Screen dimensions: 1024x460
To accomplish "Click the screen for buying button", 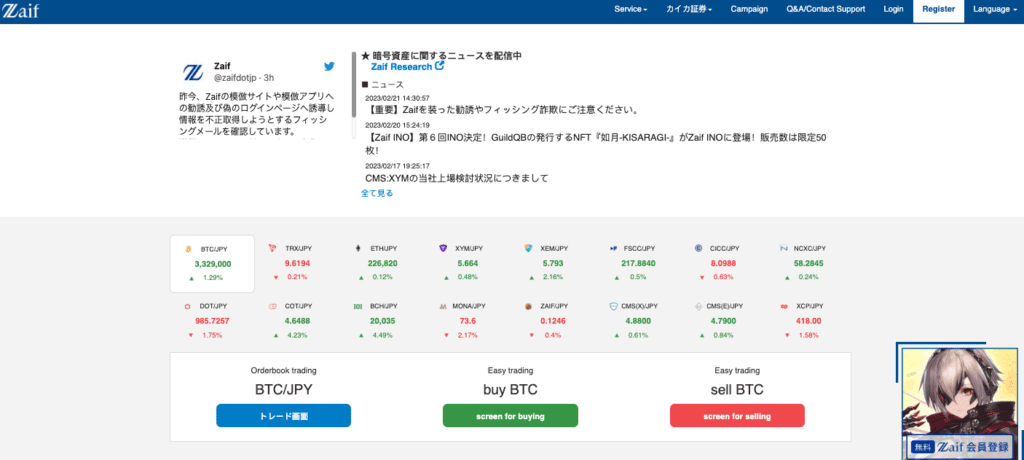I will [x=510, y=416].
